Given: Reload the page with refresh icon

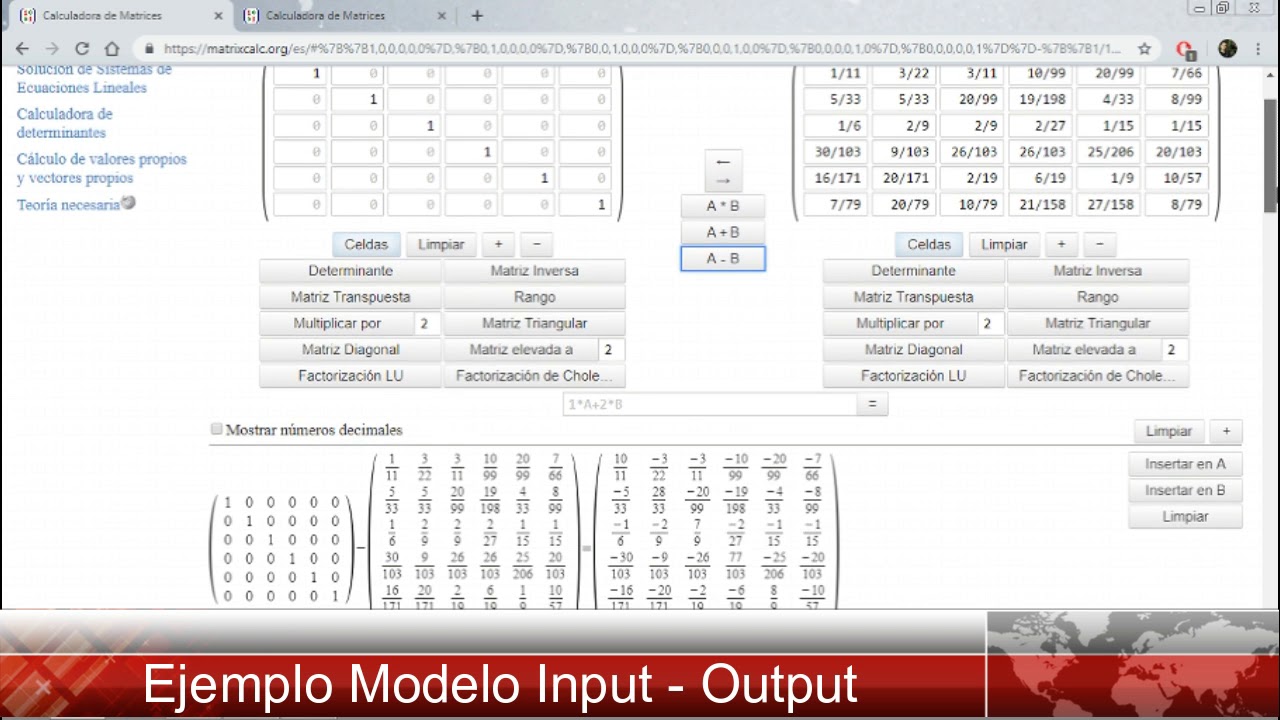Looking at the screenshot, I should click(82, 48).
